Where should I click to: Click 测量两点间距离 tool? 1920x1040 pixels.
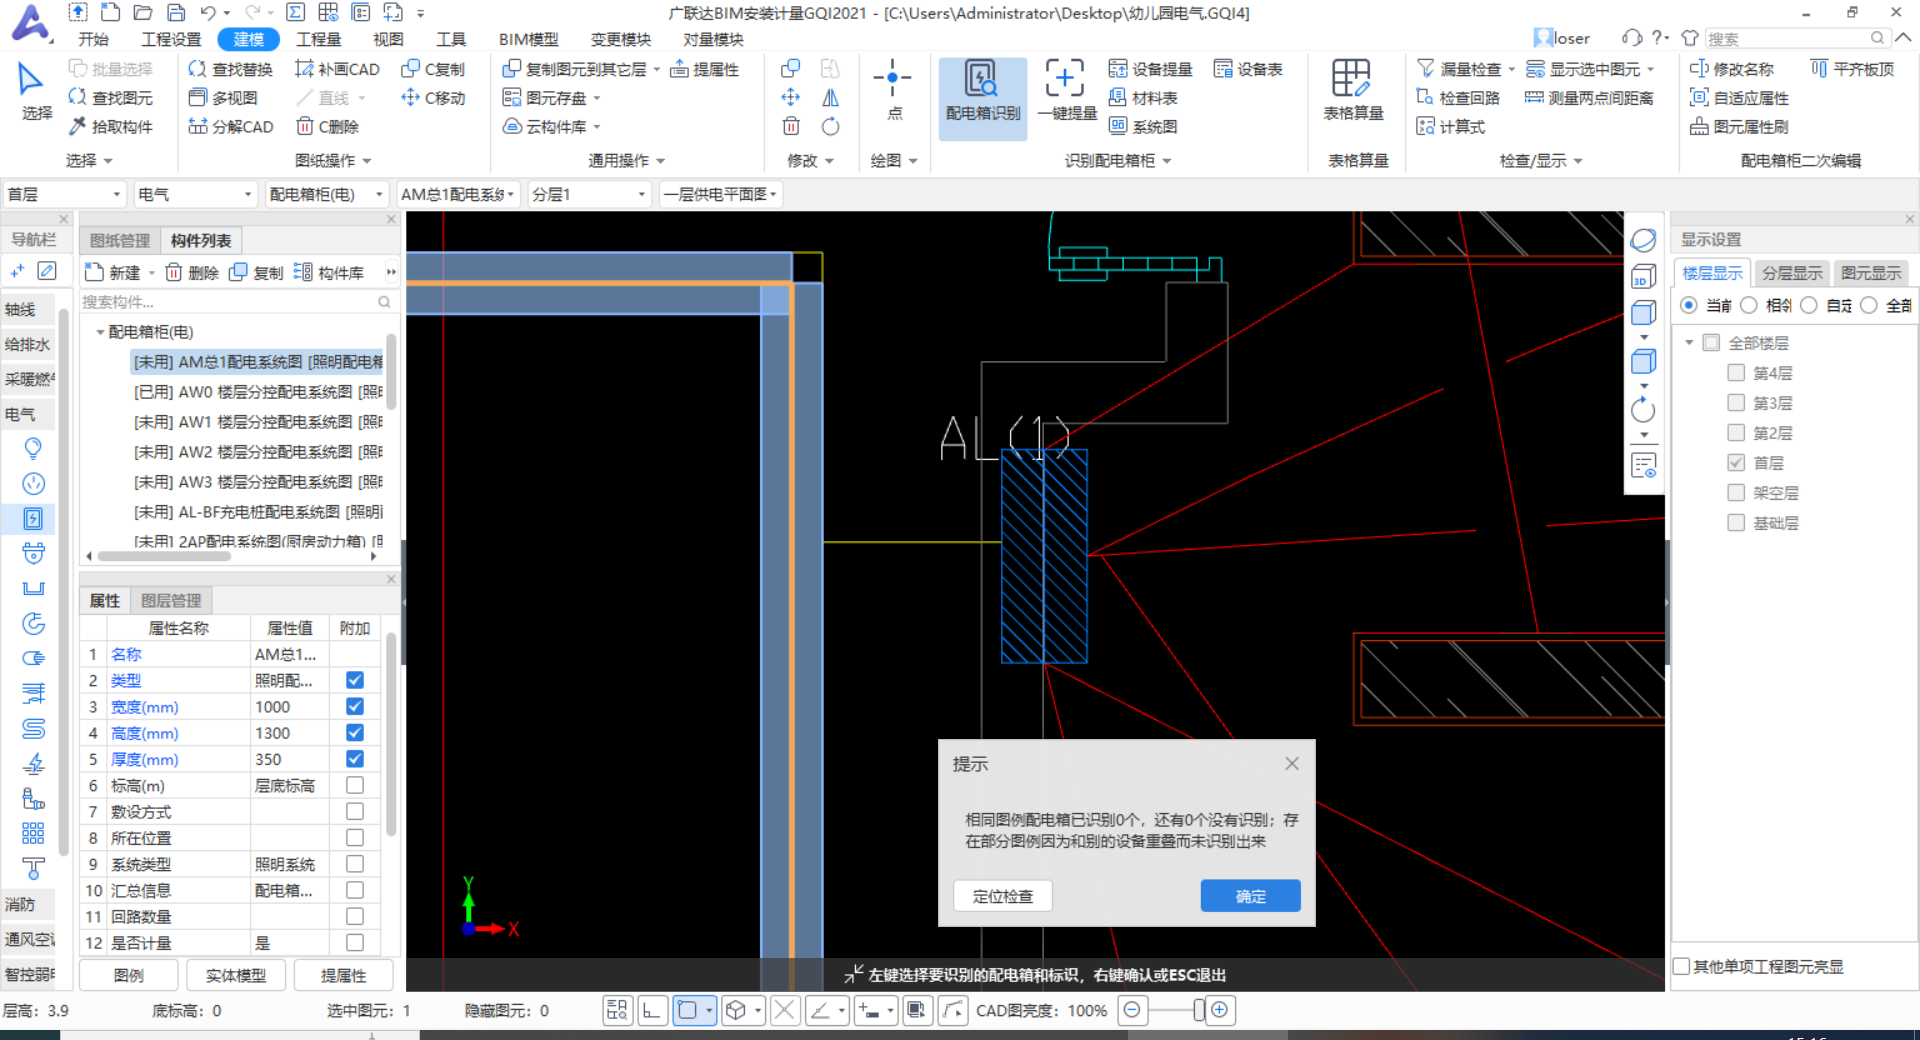[x=1589, y=98]
